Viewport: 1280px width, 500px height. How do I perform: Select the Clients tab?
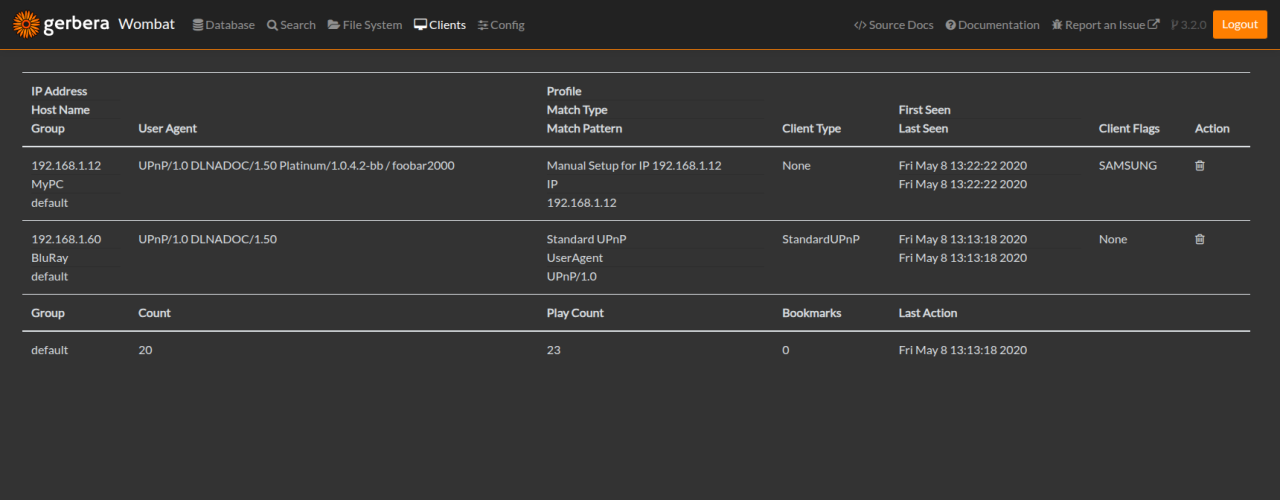440,25
